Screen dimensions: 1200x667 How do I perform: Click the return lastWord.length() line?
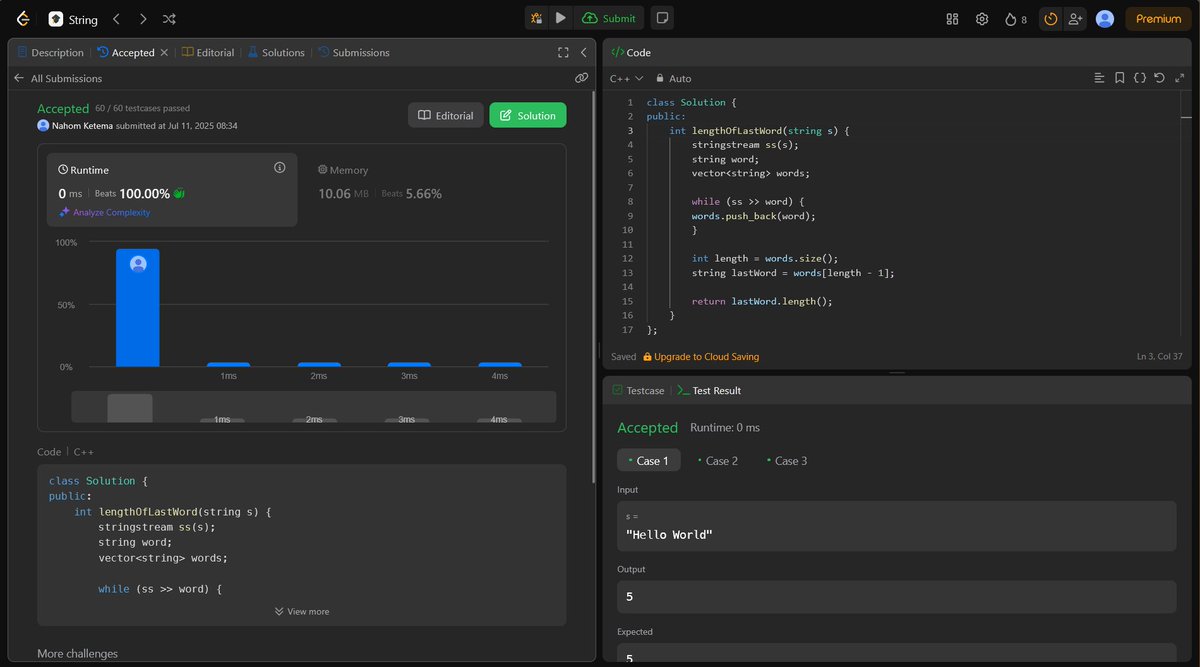(x=762, y=301)
